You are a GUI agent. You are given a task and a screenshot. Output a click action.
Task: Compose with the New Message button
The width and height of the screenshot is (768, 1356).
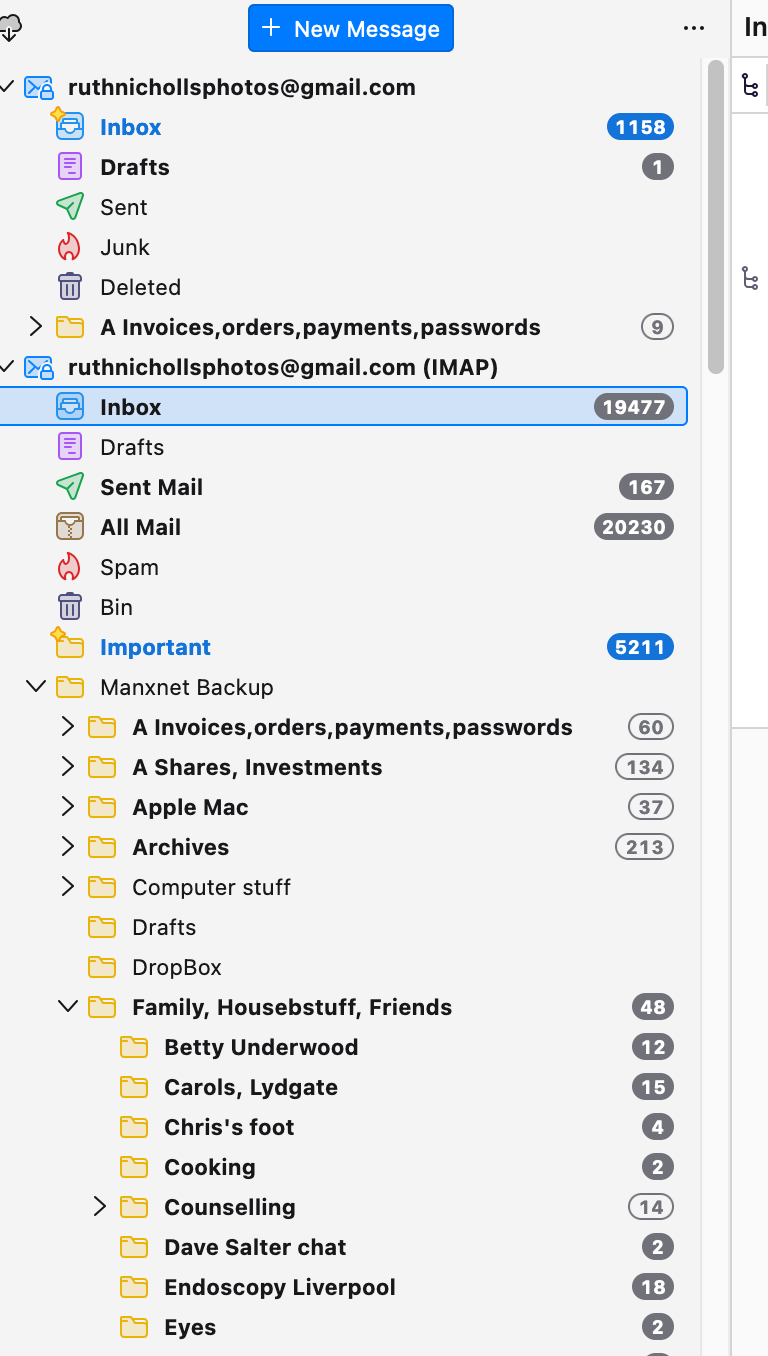pos(350,29)
